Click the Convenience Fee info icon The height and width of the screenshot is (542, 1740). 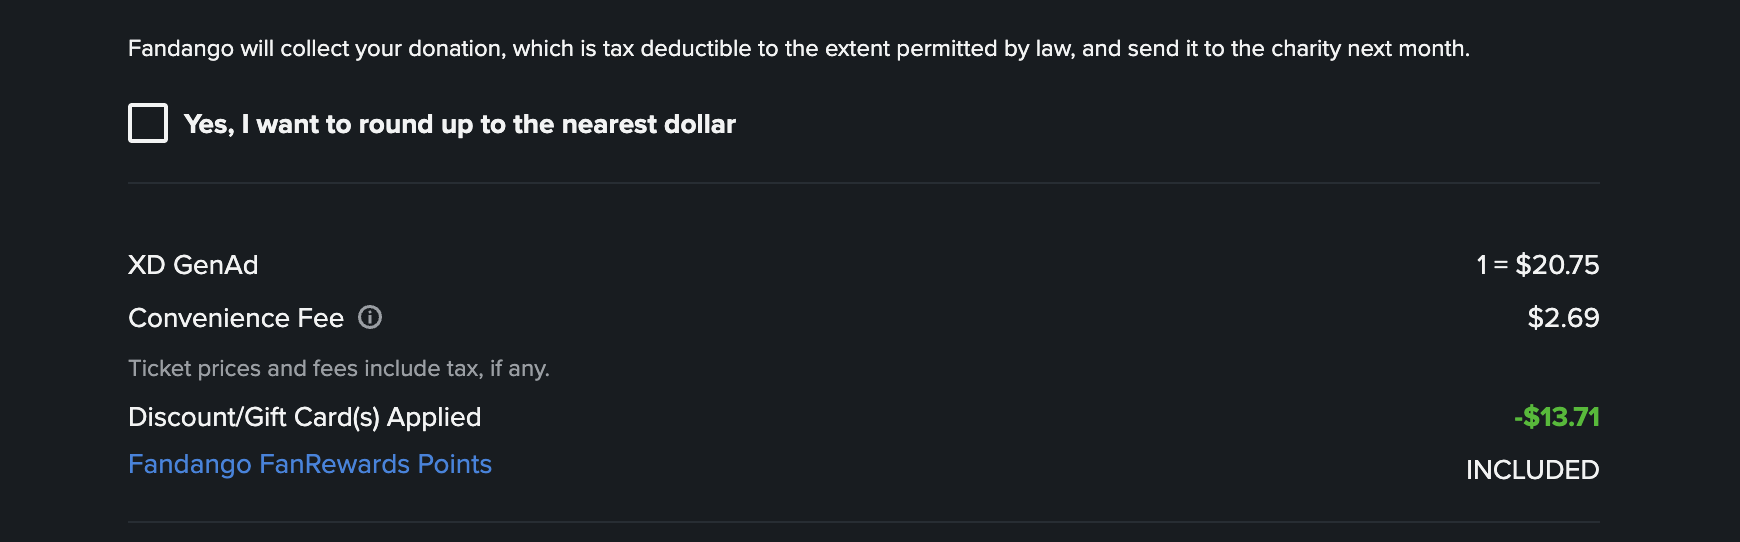coord(370,317)
